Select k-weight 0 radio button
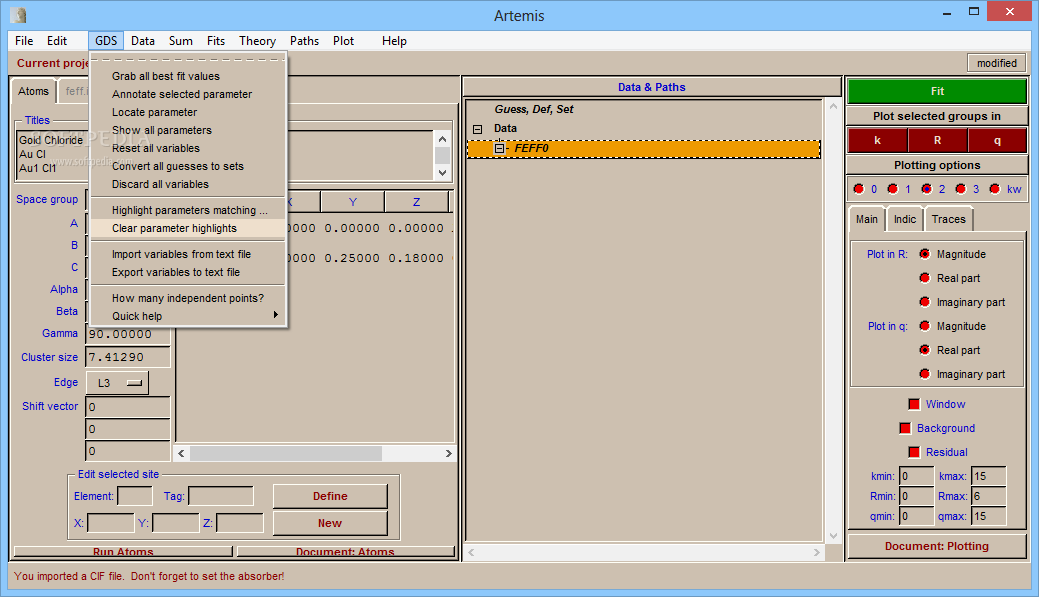Screen dimensions: 1039x597 click(x=859, y=189)
